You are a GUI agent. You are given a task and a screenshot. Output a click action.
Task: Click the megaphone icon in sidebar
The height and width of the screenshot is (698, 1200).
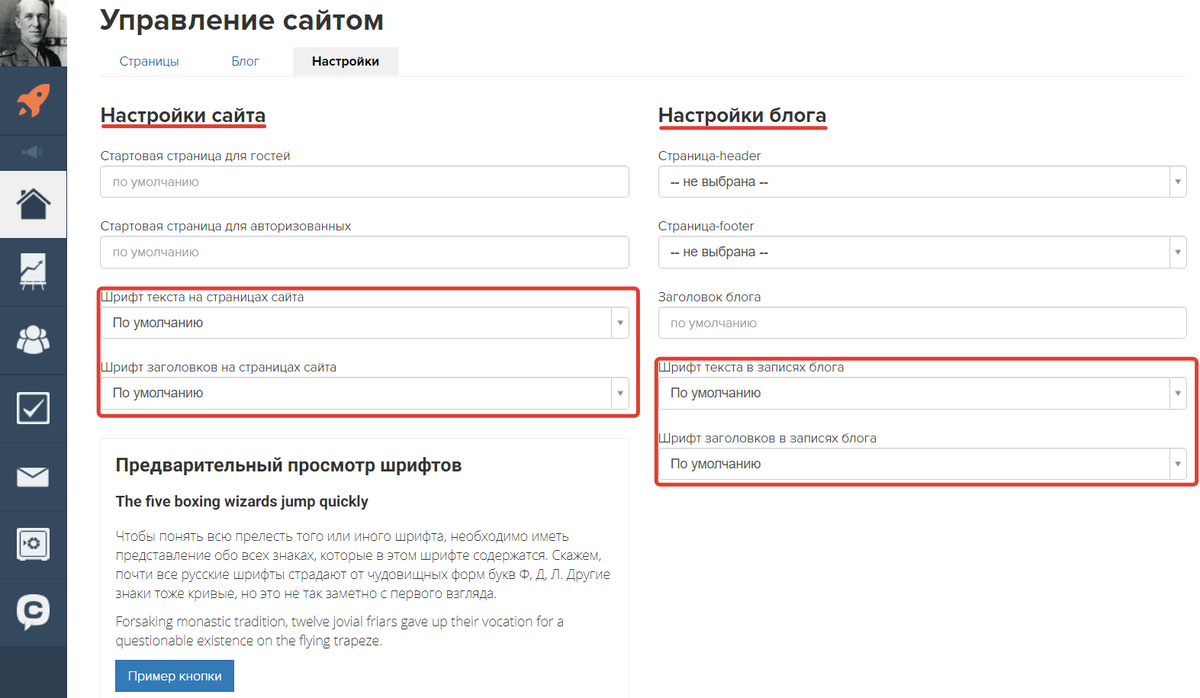coord(33,152)
